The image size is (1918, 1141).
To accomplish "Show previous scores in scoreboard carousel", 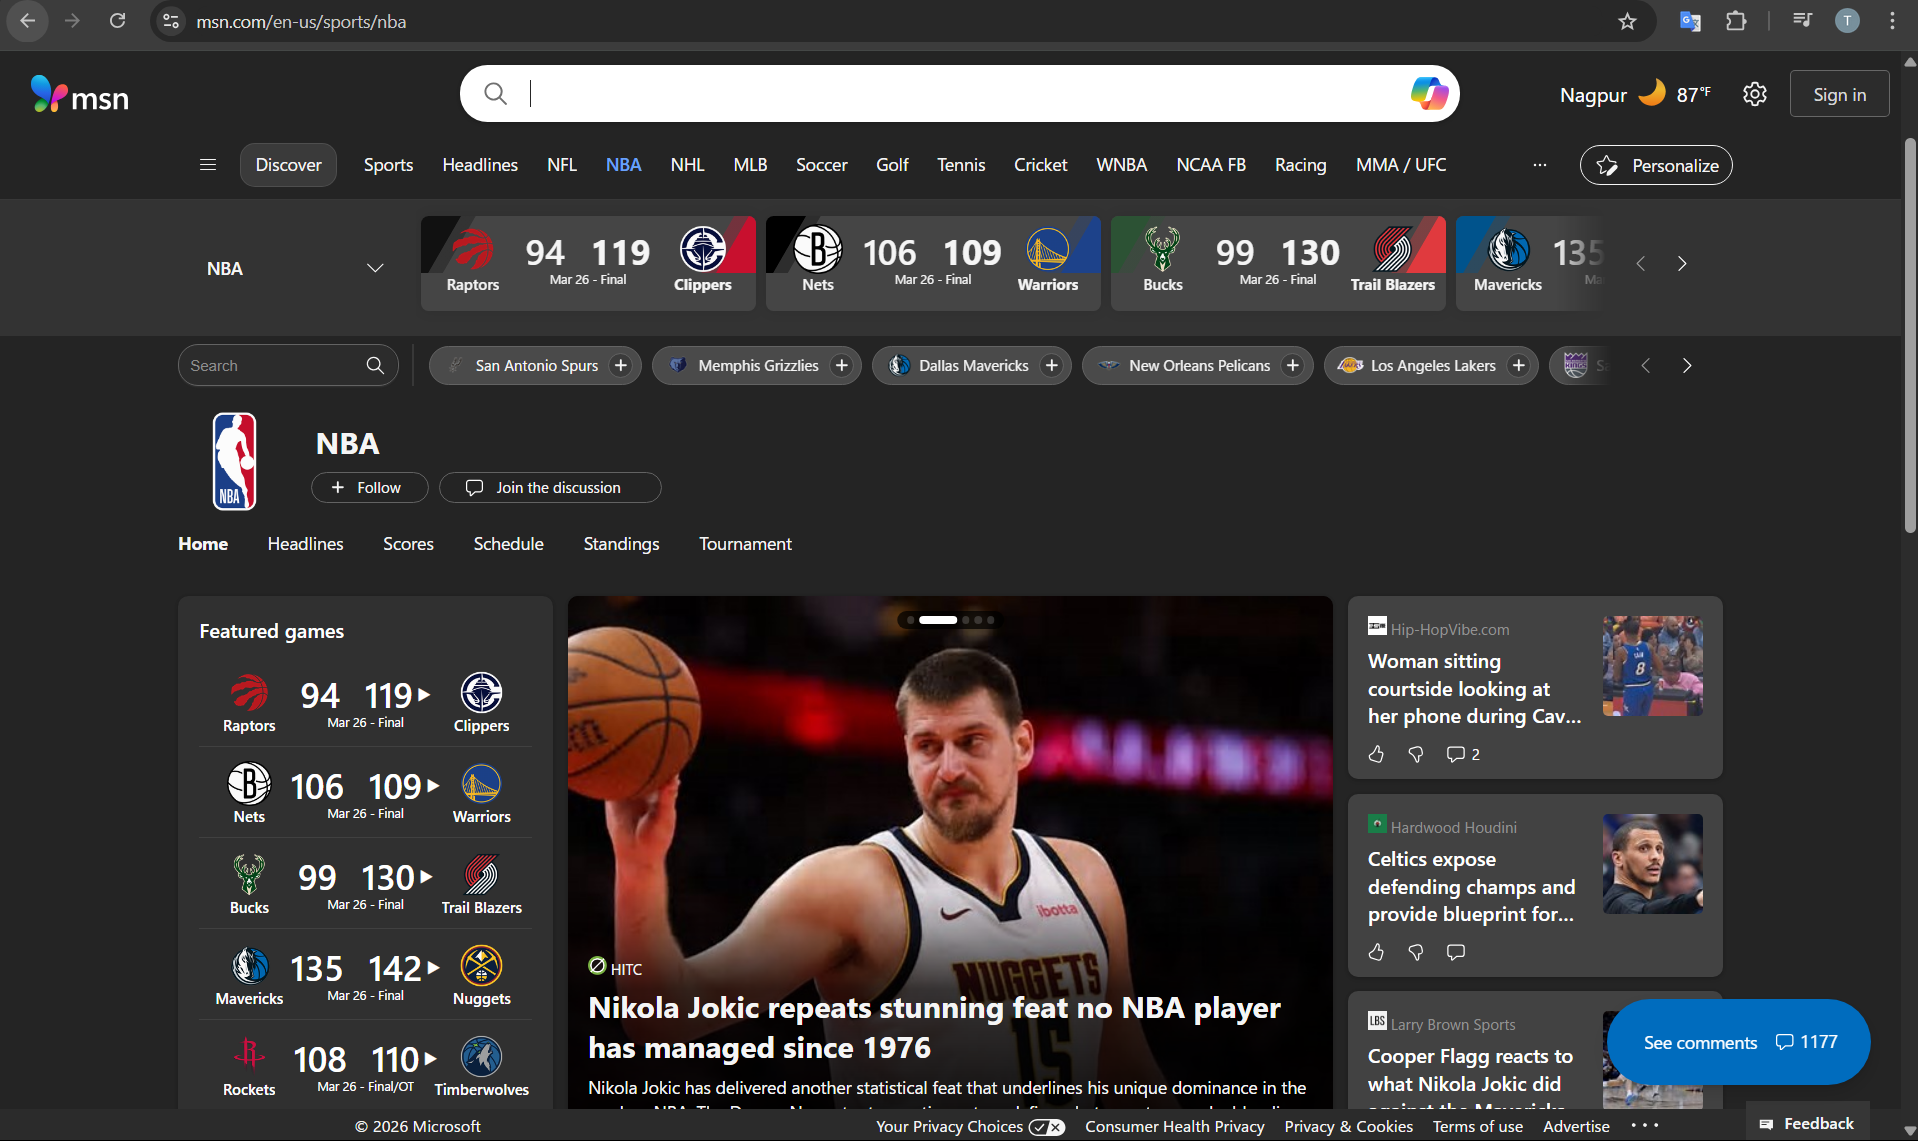I will click(x=1640, y=264).
